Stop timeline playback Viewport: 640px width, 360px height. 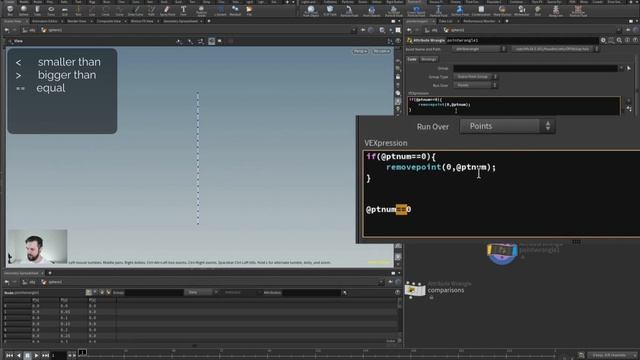point(27,356)
